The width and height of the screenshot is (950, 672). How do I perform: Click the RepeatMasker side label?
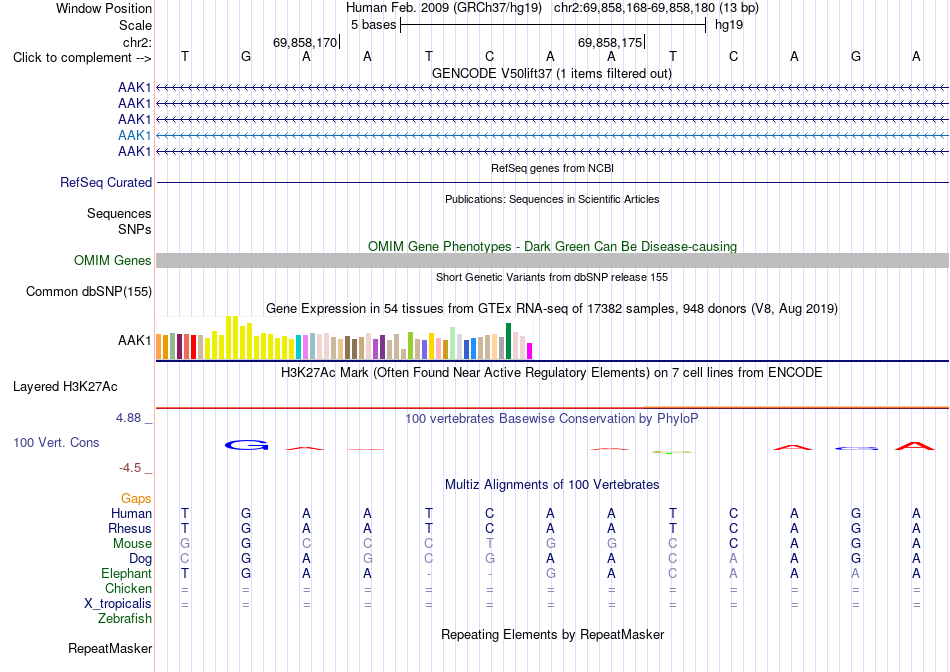[x=110, y=648]
